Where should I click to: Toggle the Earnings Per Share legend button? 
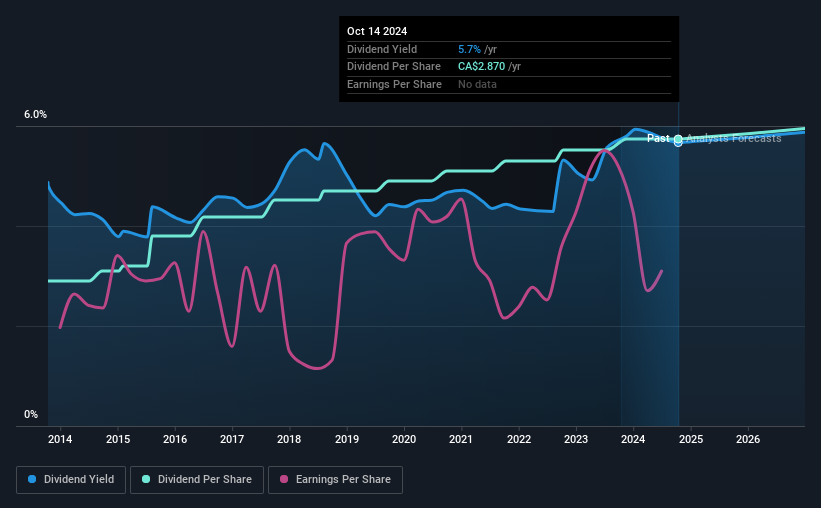(x=335, y=480)
